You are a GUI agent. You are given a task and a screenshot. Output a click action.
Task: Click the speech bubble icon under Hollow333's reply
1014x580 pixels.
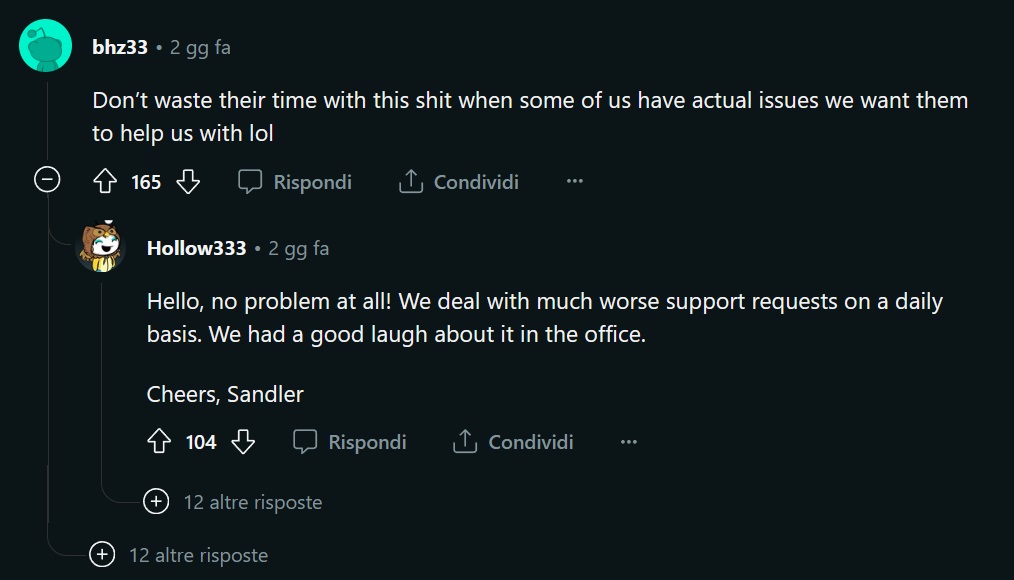pos(305,442)
